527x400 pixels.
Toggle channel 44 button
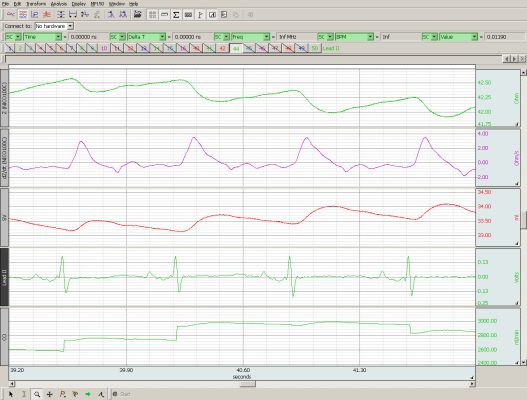[x=236, y=48]
